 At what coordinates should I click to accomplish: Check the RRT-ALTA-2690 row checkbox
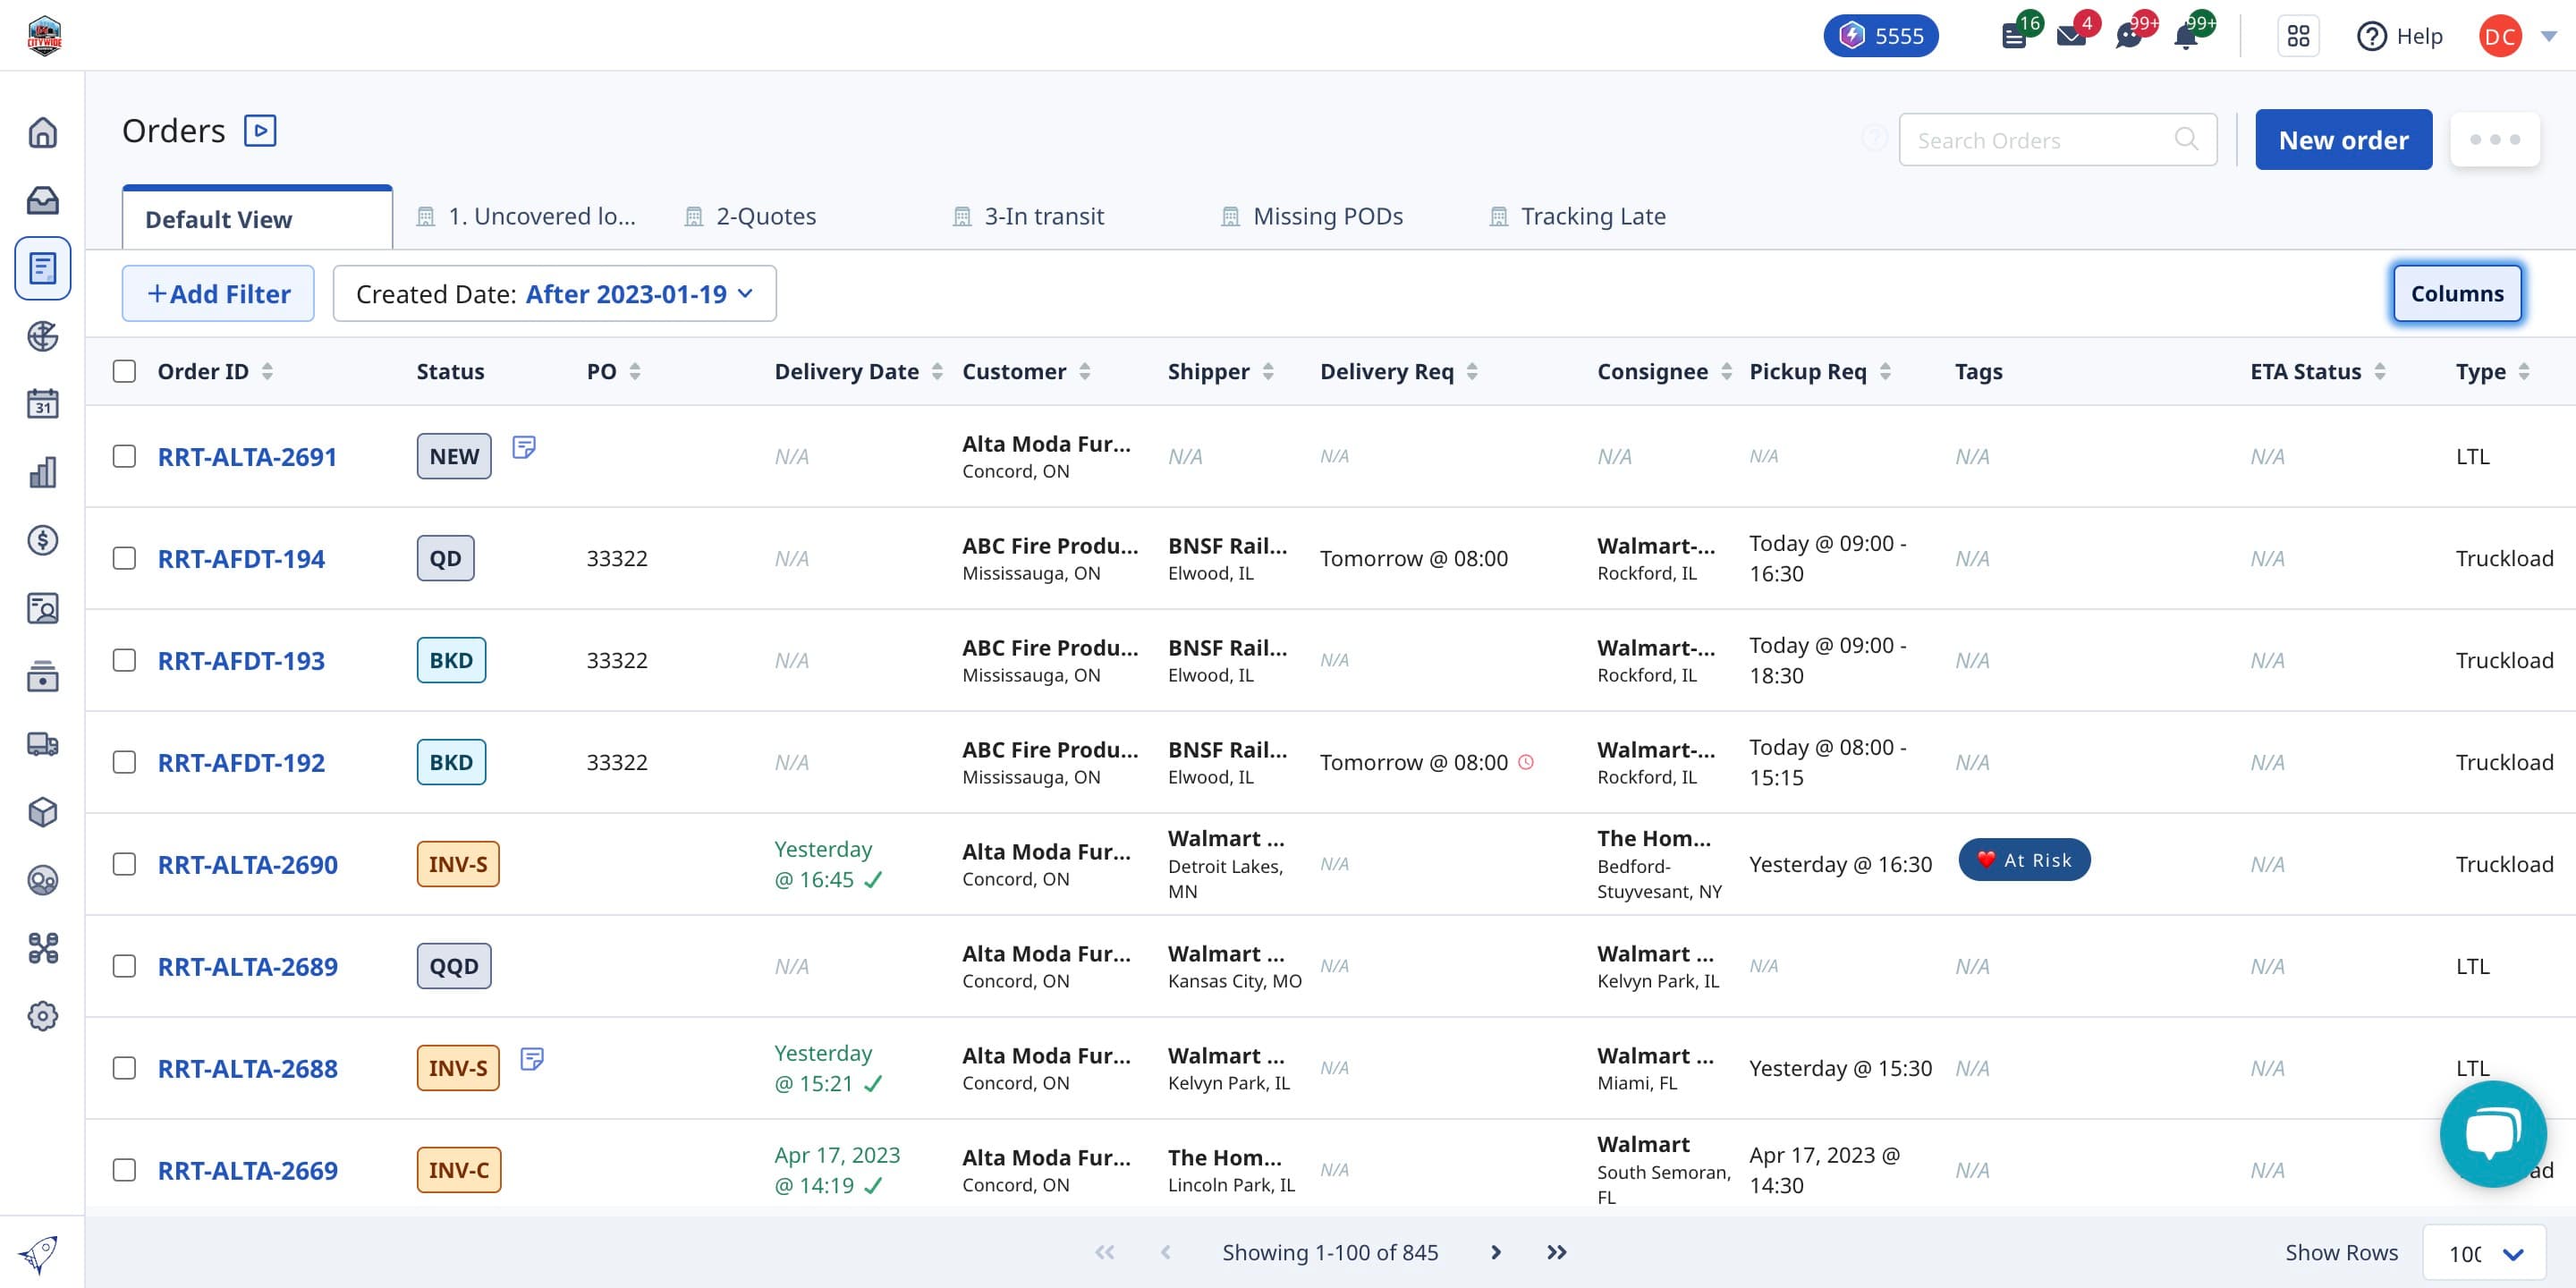(x=124, y=864)
